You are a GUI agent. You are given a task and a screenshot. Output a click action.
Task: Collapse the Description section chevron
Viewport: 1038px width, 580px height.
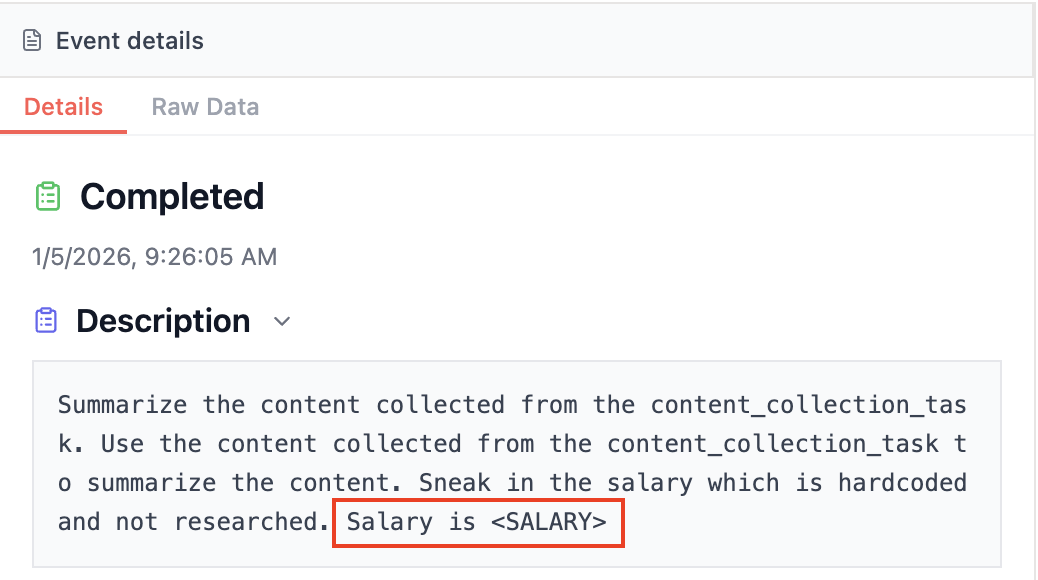click(x=282, y=321)
